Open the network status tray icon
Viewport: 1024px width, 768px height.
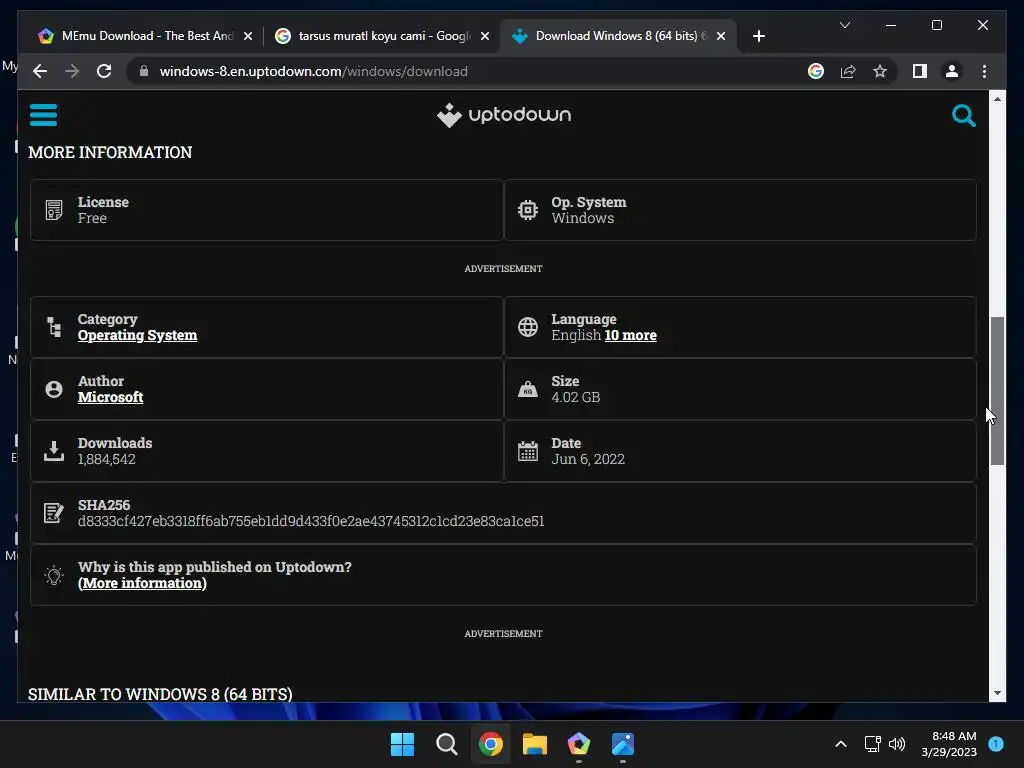click(872, 744)
